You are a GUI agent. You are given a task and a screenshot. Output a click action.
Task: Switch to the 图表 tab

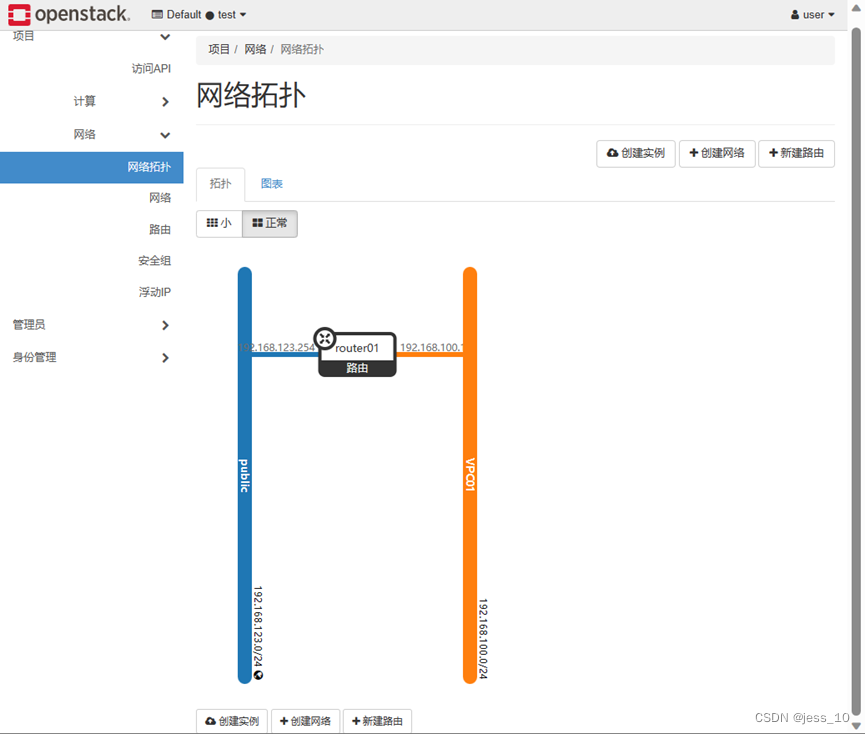(272, 184)
